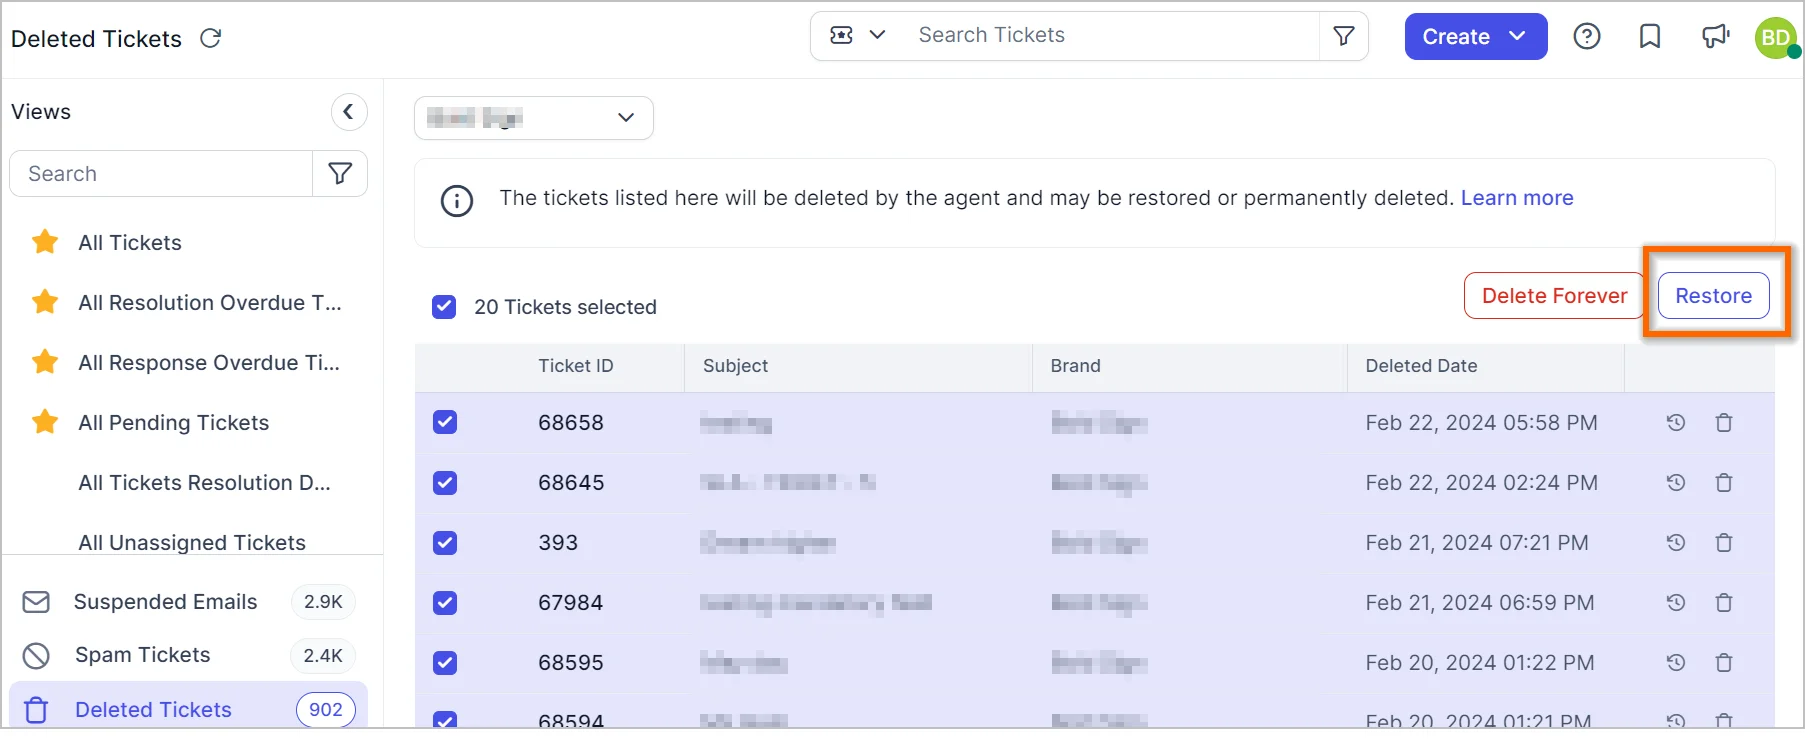
Task: Delete ticket 393 with its trash icon
Action: tap(1724, 543)
